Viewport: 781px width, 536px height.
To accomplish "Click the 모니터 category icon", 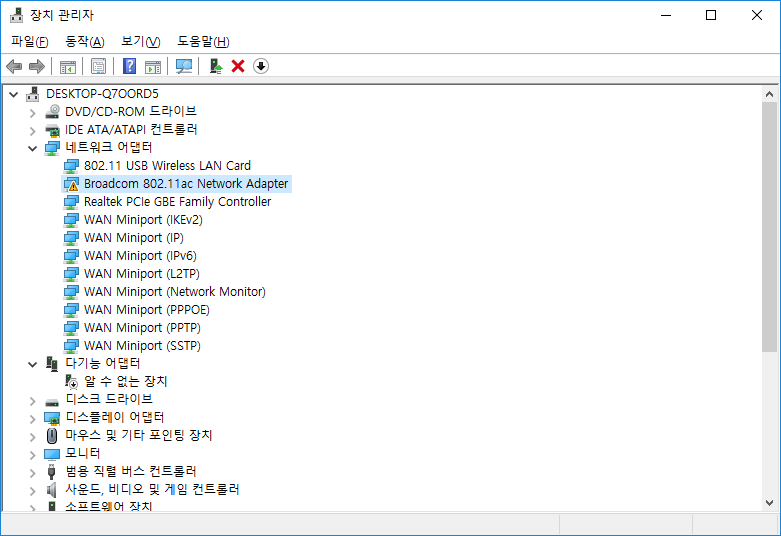I will tap(52, 454).
